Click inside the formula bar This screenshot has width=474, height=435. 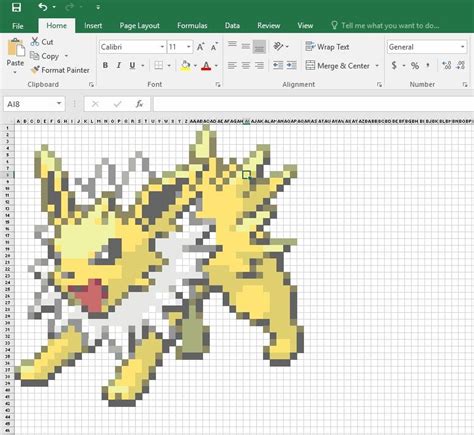(313, 104)
